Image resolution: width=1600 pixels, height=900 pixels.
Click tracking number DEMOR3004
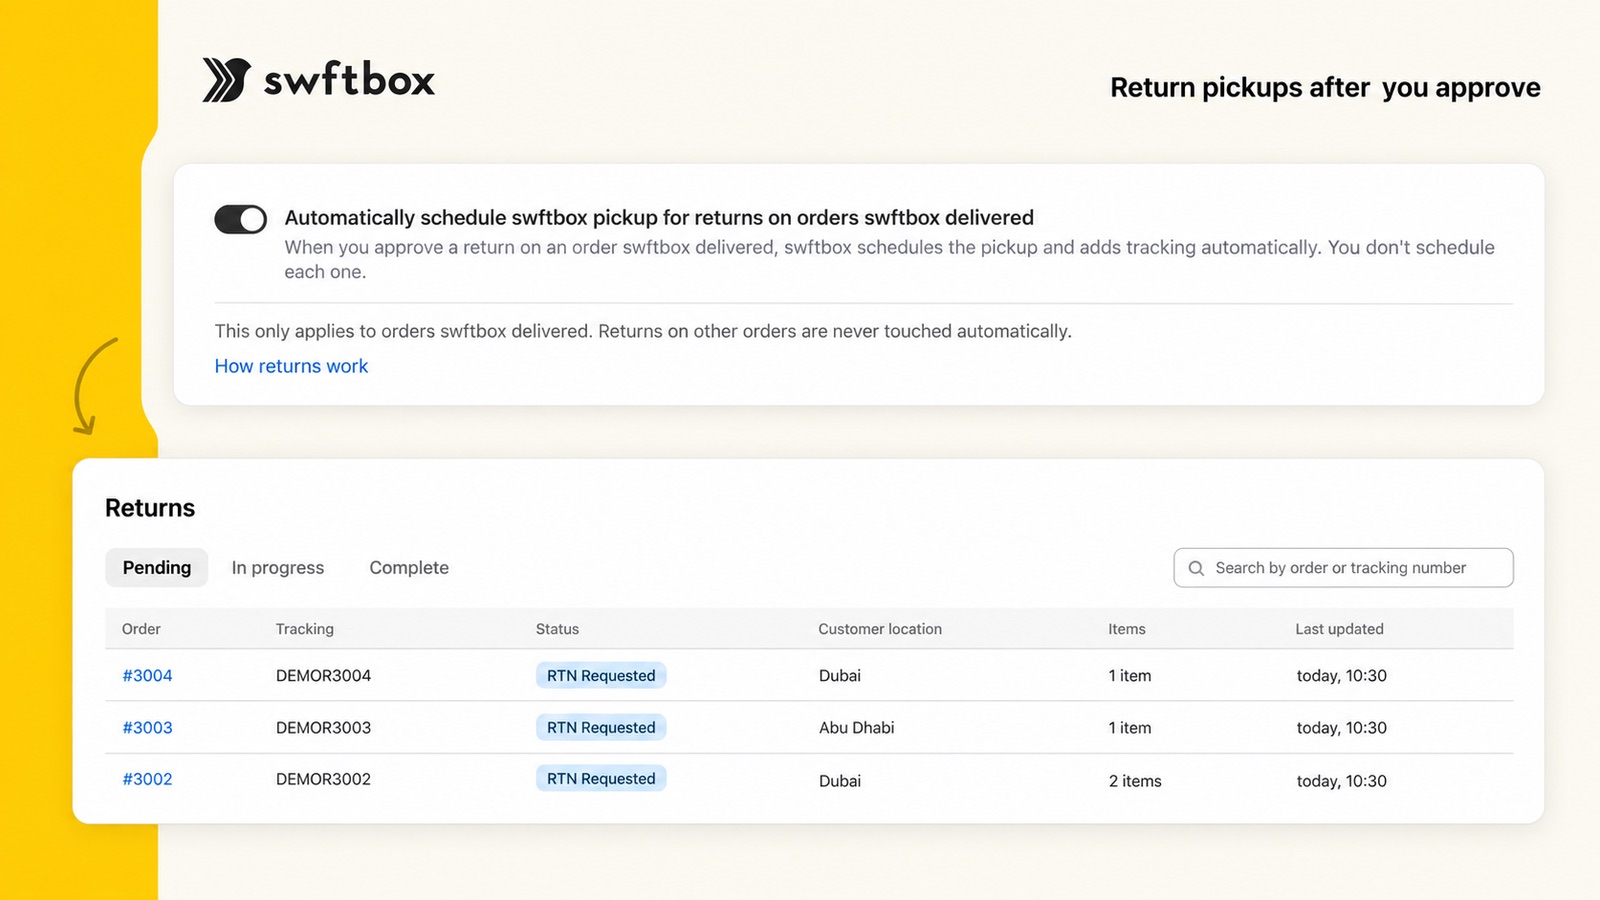point(323,676)
